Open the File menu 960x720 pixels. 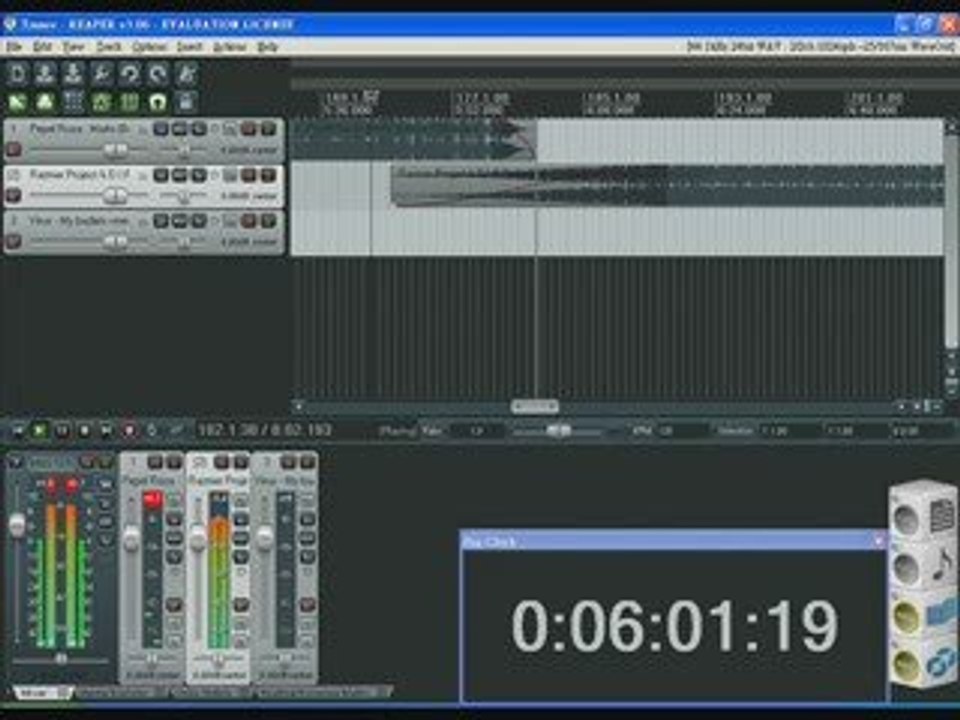(14, 47)
